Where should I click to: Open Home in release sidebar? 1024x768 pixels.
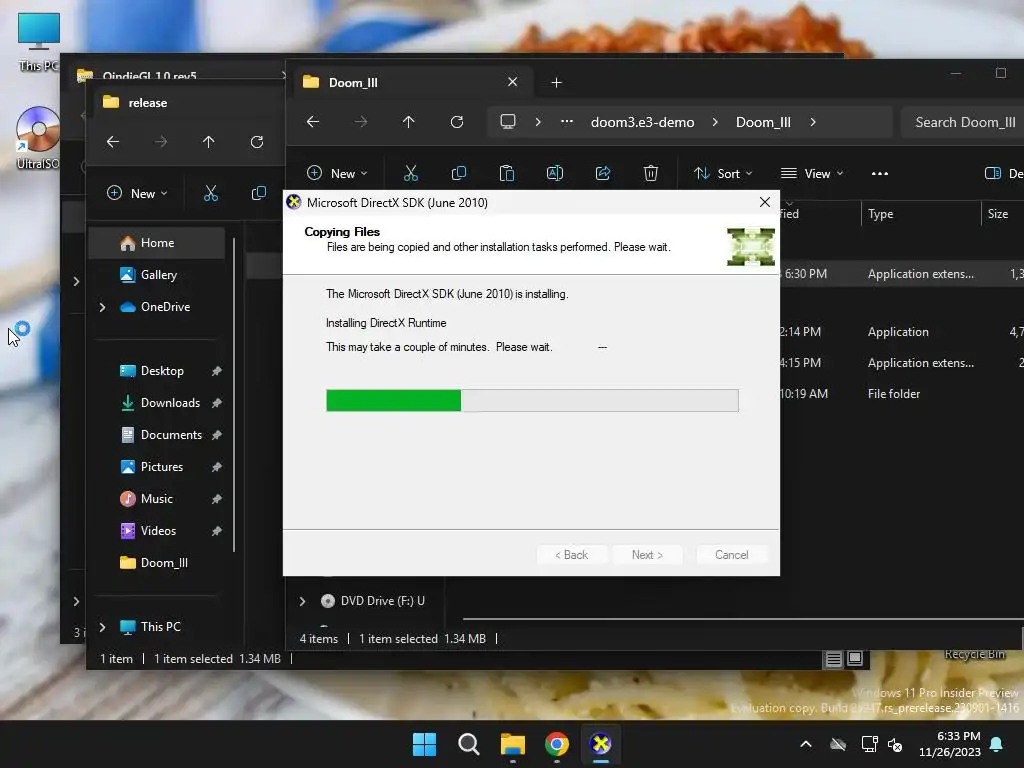coord(157,243)
